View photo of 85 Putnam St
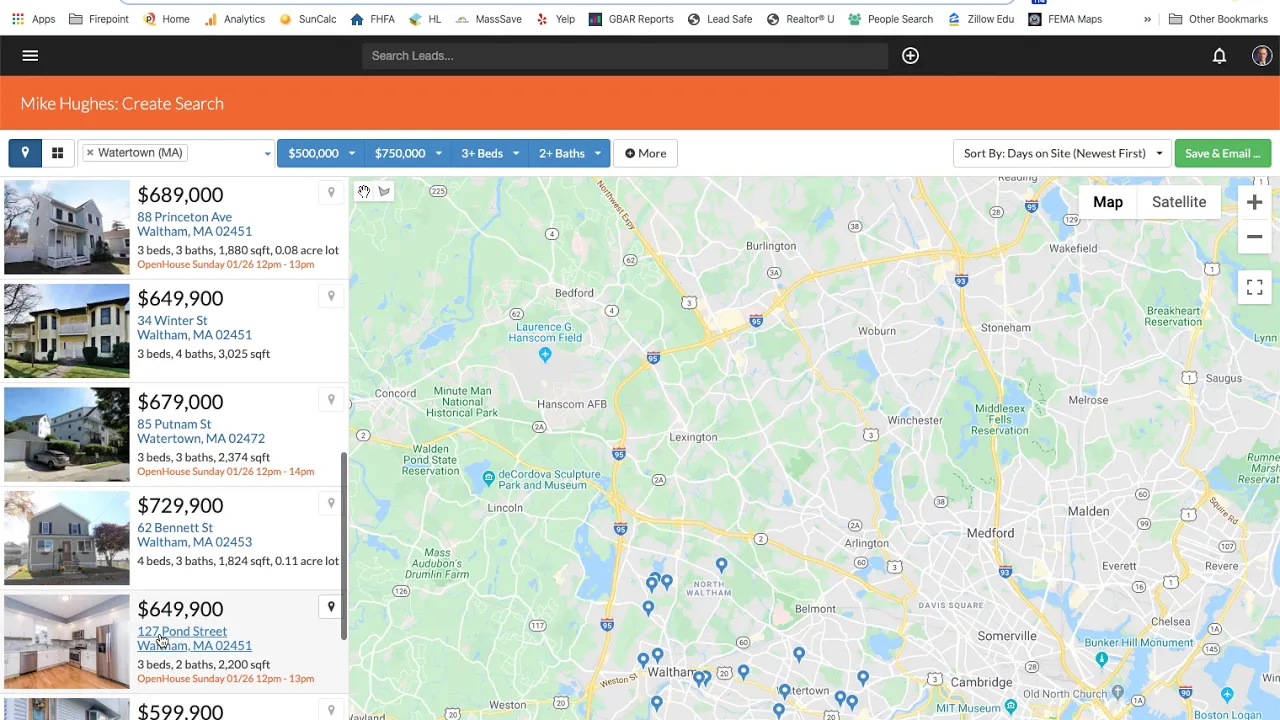Image resolution: width=1280 pixels, height=720 pixels. [x=67, y=434]
